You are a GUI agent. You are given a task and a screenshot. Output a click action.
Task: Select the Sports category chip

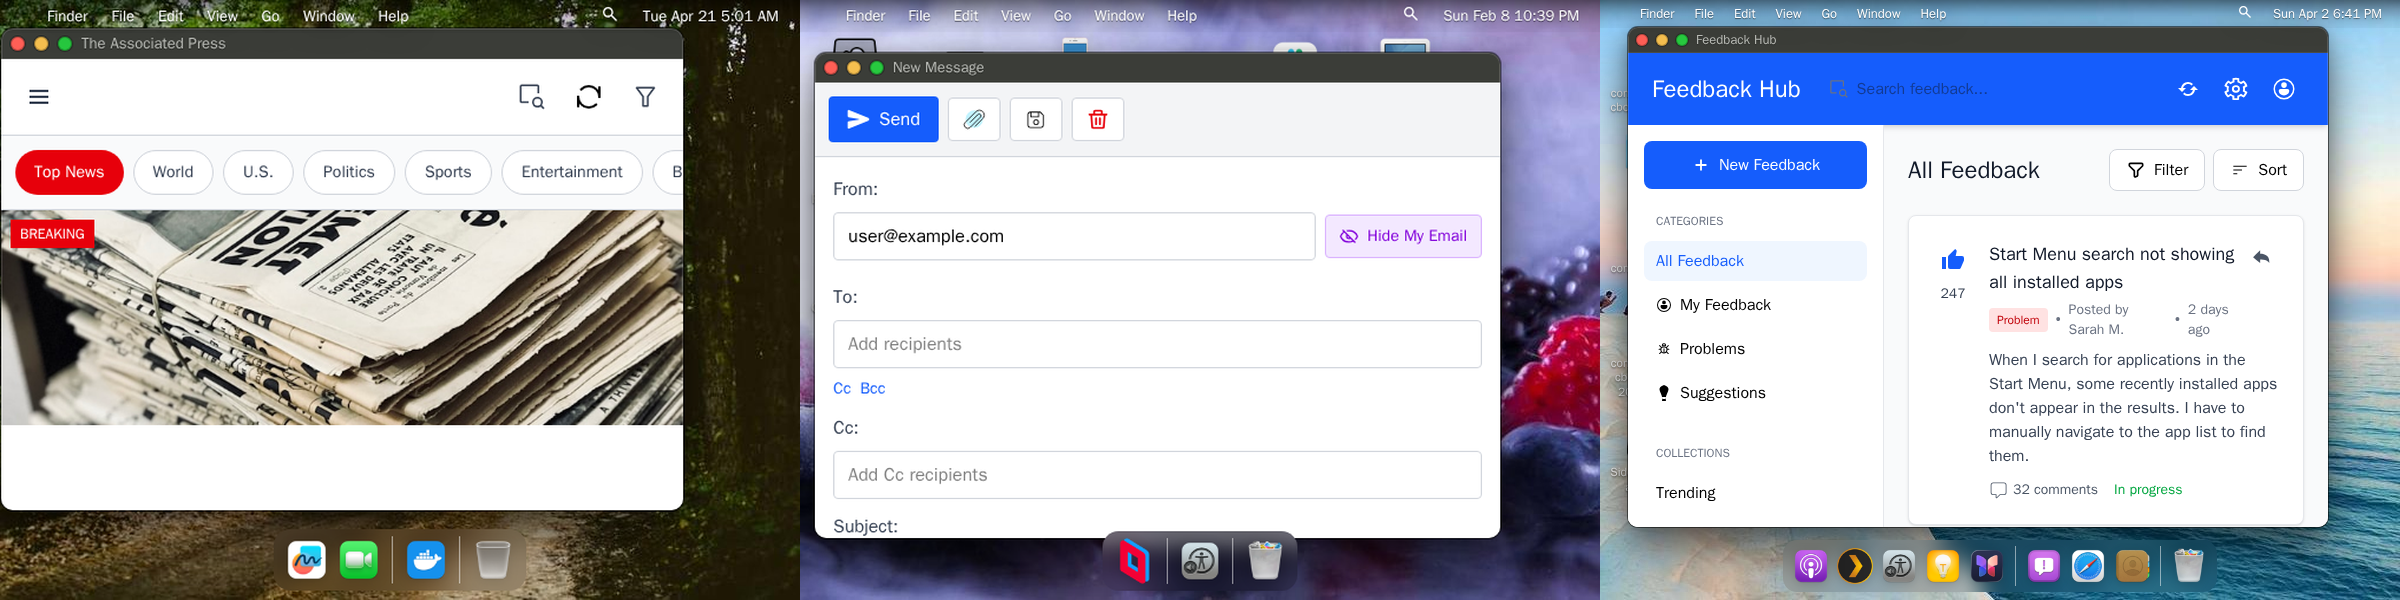coord(447,172)
